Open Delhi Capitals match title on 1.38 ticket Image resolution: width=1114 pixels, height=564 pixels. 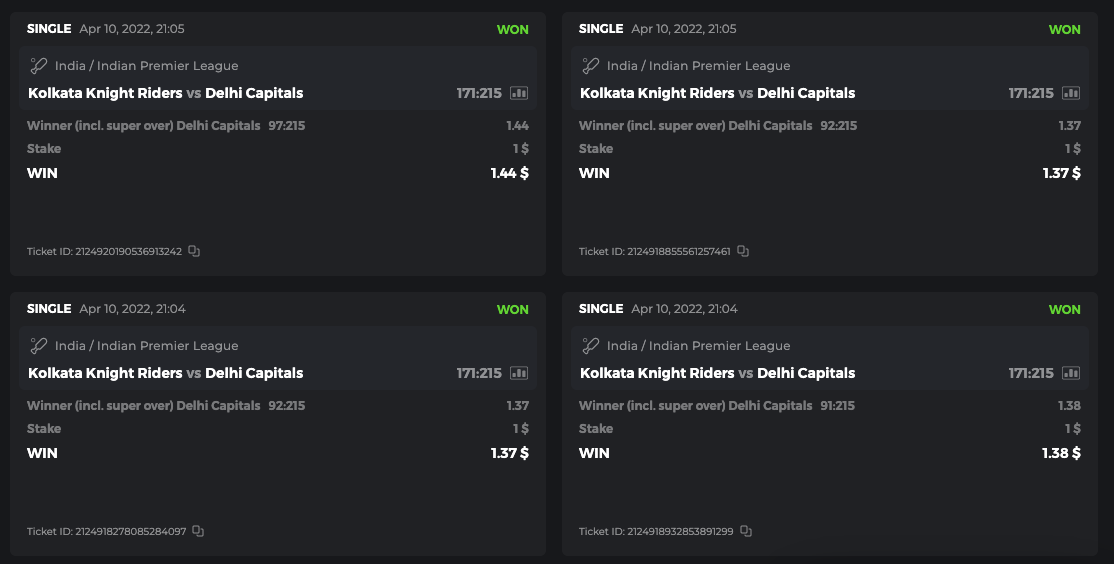coord(806,373)
